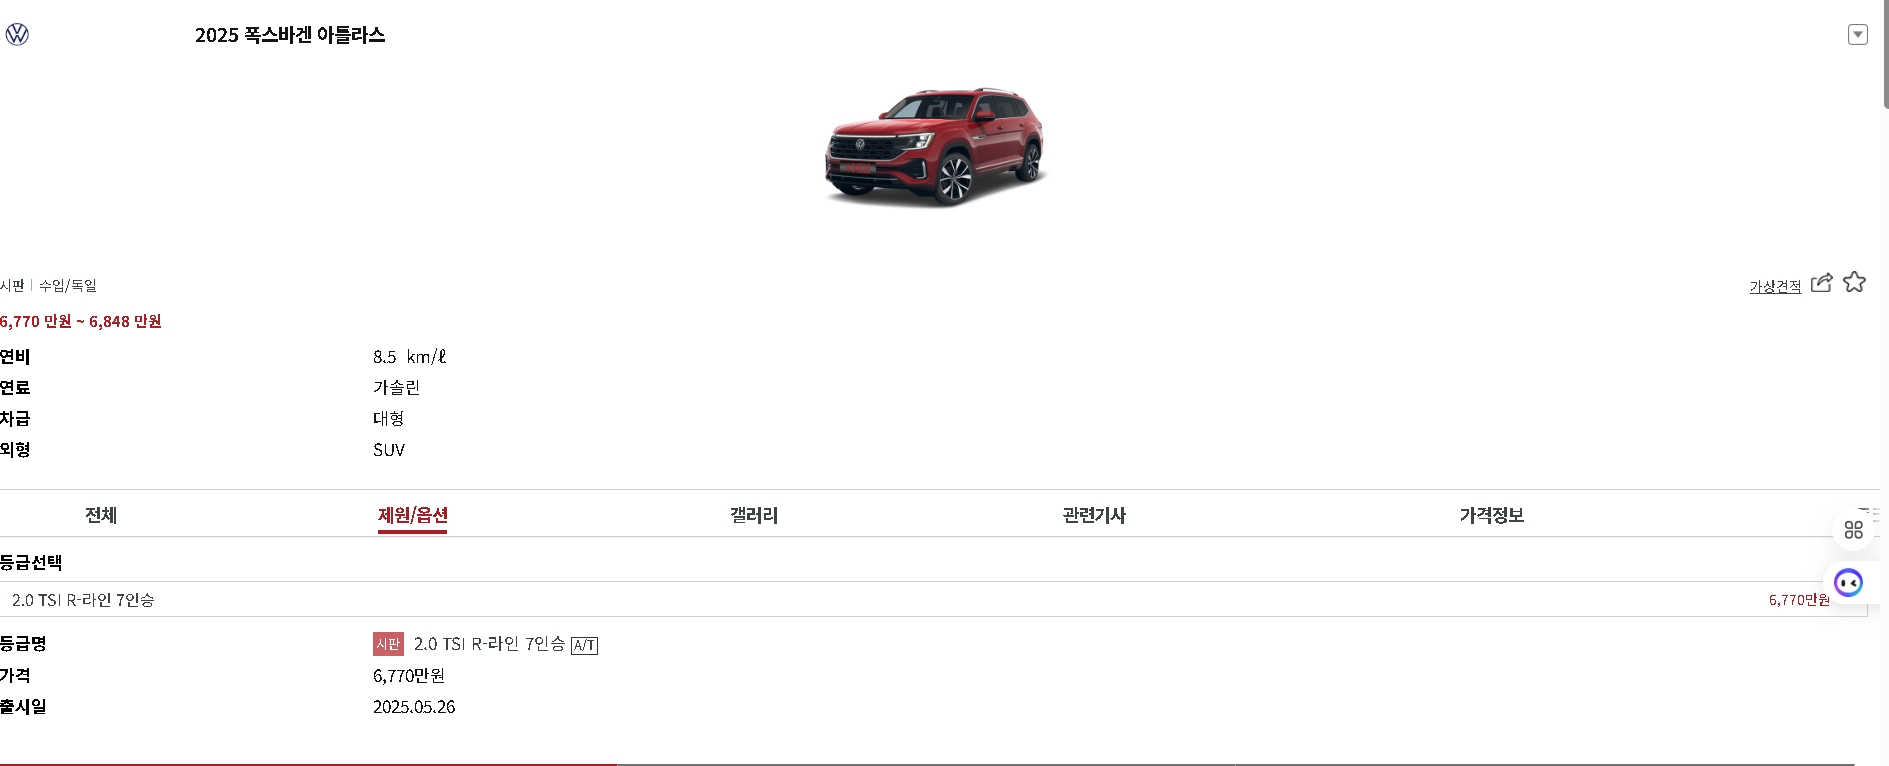Select the 제원/옵션 tab
The image size is (1889, 766).
click(412, 516)
